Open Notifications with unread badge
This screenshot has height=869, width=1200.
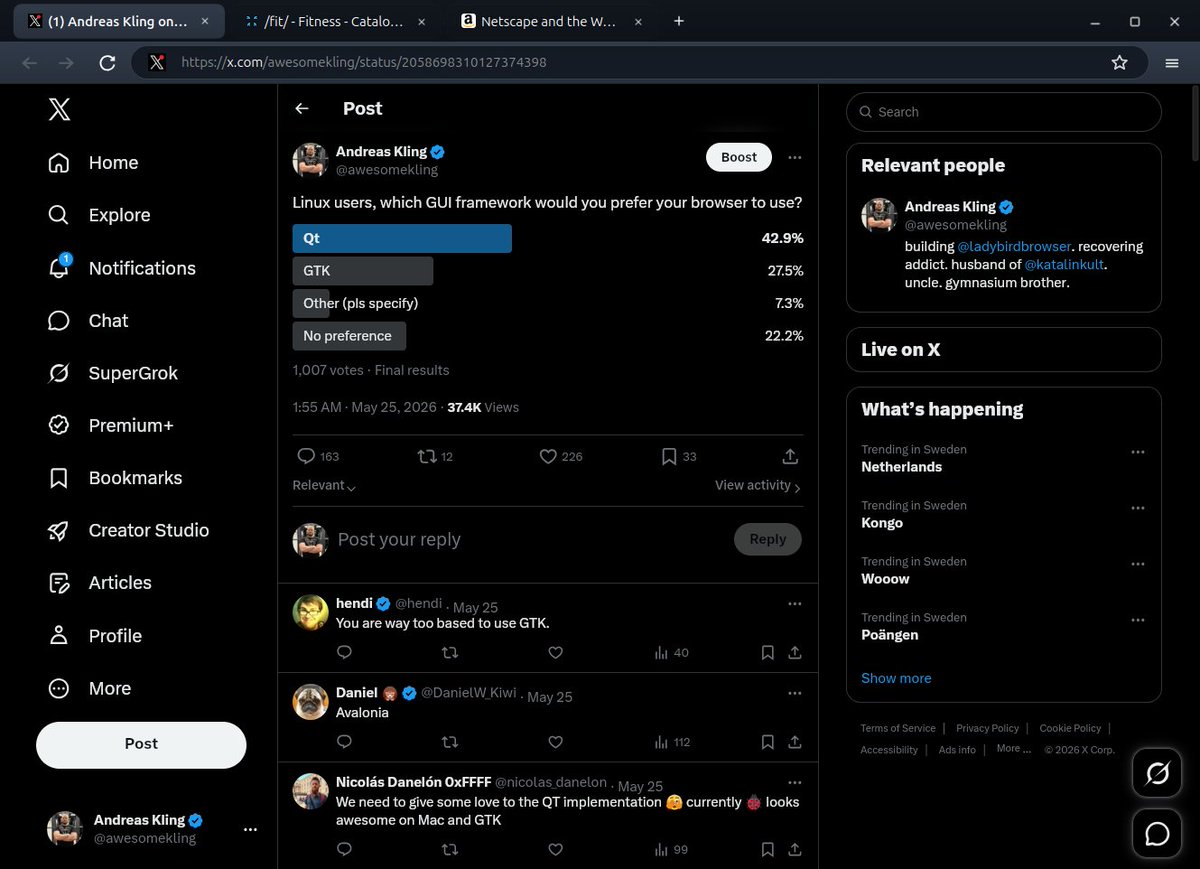[122, 268]
